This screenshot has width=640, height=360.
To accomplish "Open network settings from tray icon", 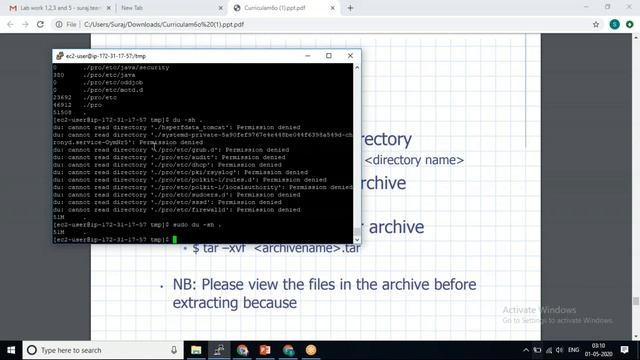I will 549,350.
